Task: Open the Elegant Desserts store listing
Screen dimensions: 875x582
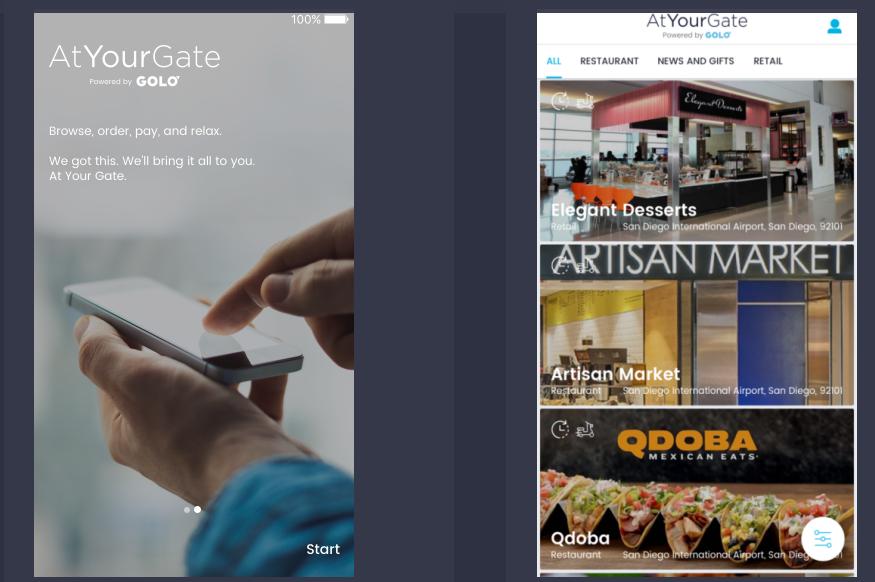Action: 696,161
